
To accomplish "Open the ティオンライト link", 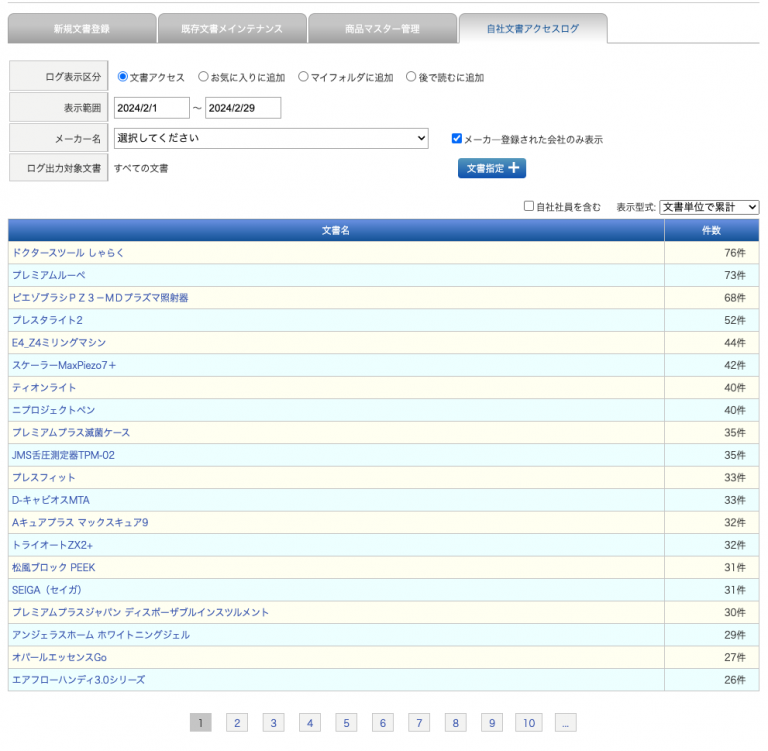I will coord(44,388).
